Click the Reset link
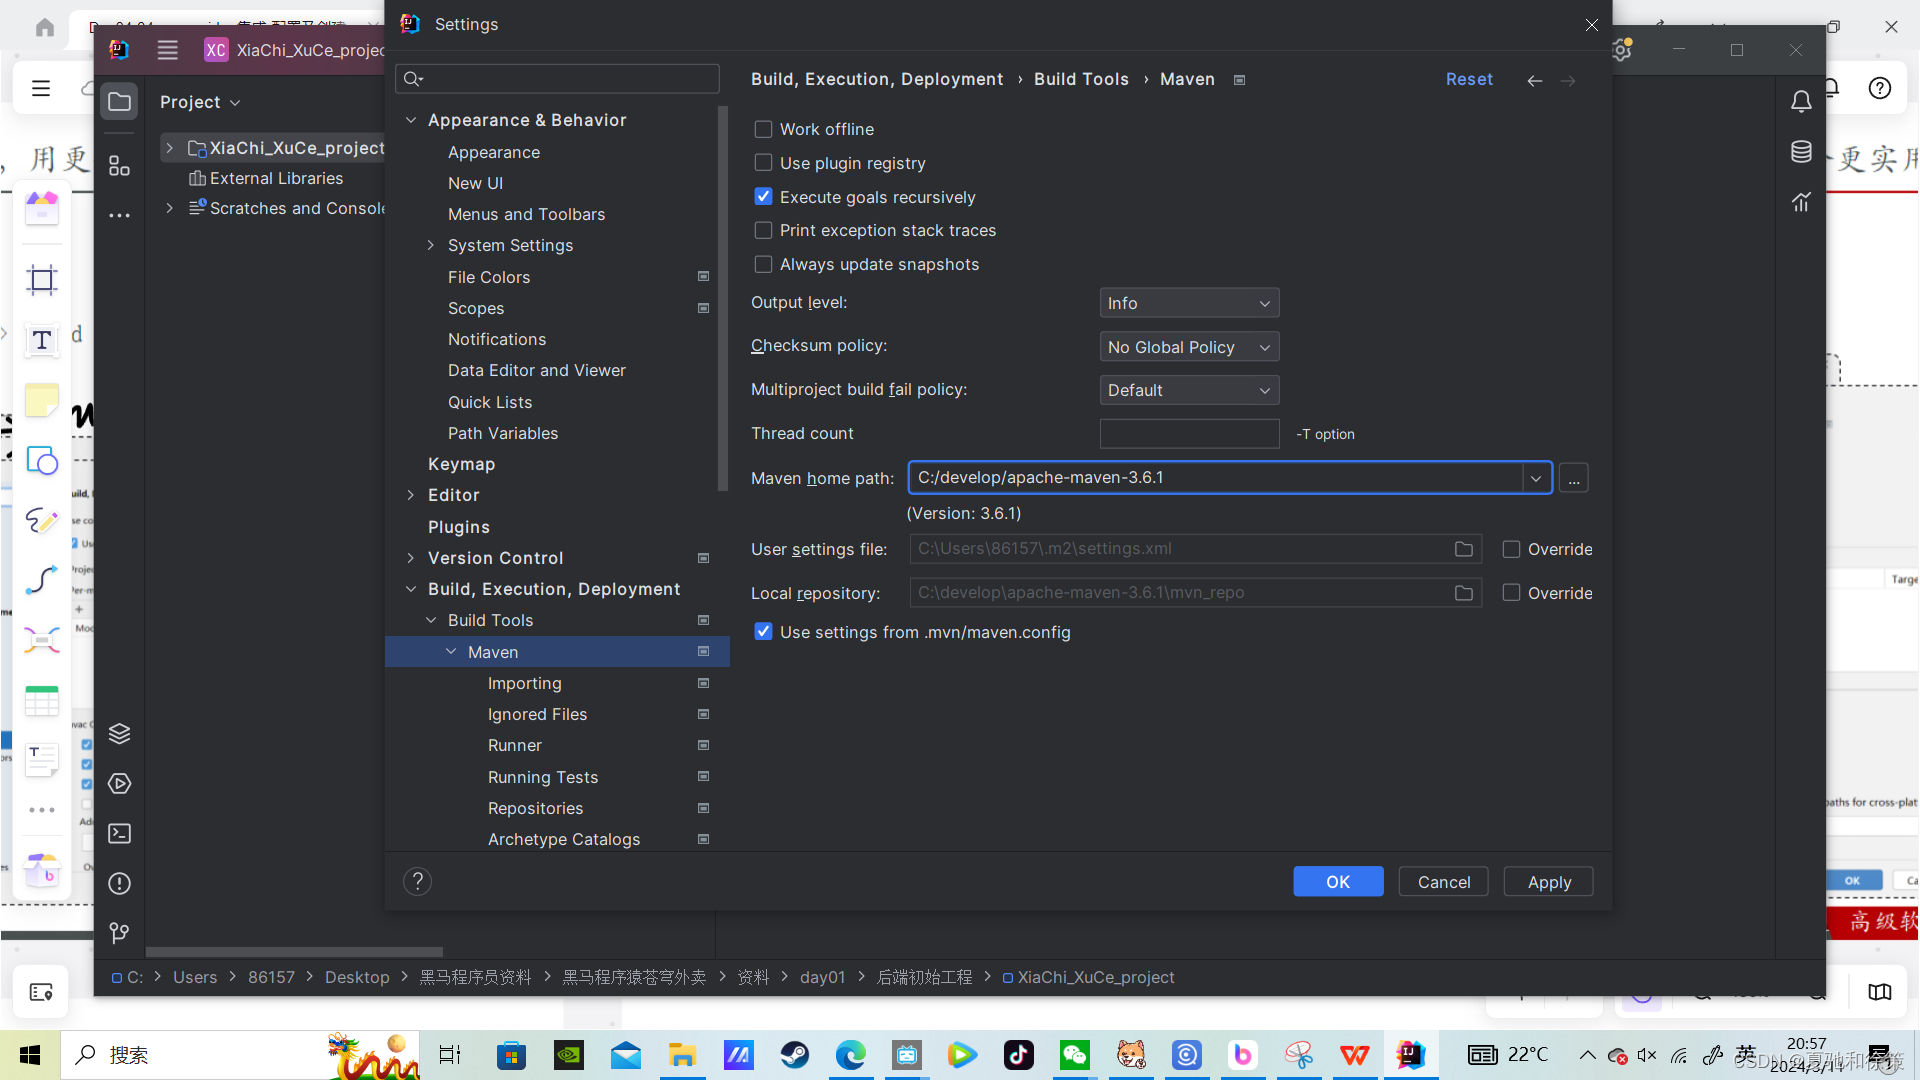Viewport: 1920px width, 1080px height. tap(1469, 79)
